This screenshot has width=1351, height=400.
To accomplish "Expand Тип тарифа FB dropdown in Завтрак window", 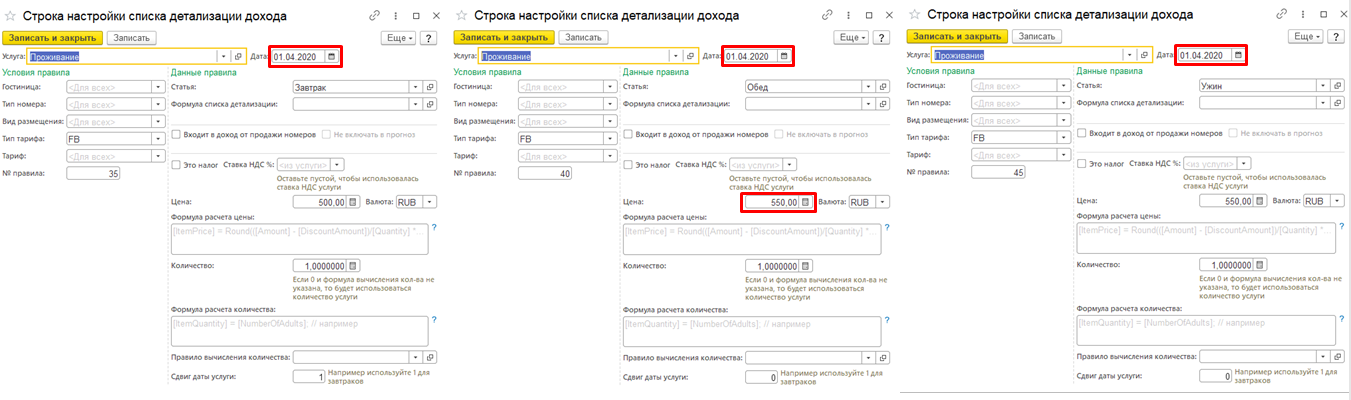I will [x=158, y=138].
